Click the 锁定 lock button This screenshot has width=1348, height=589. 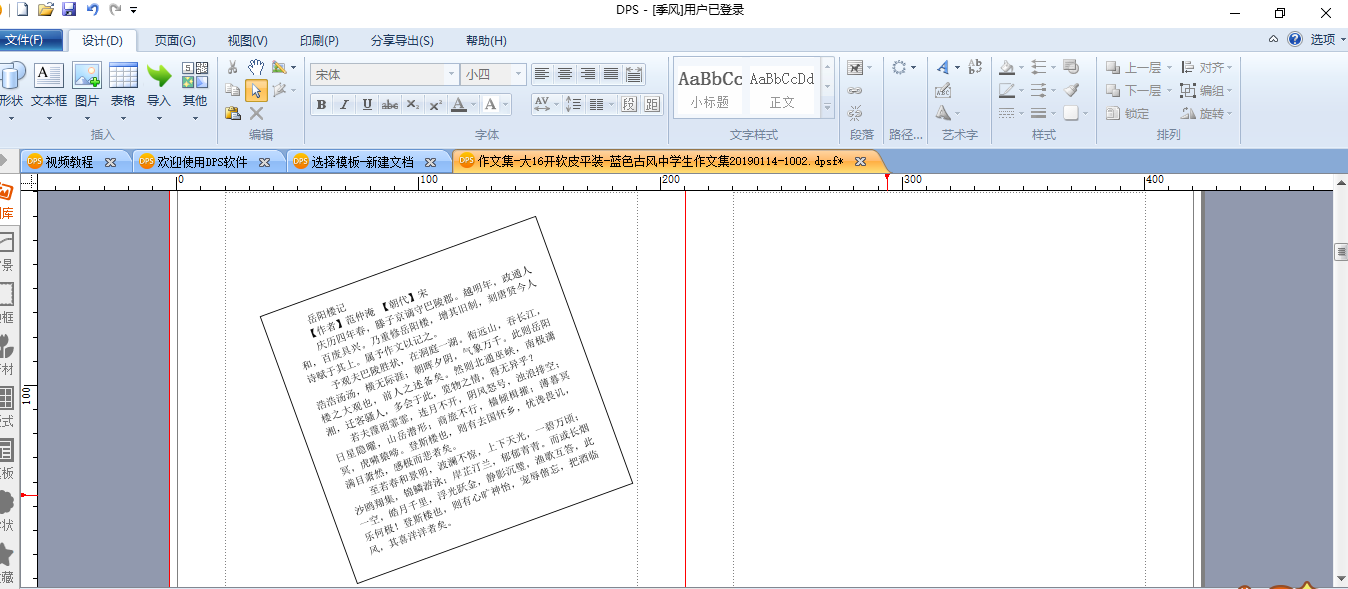[x=1128, y=114]
